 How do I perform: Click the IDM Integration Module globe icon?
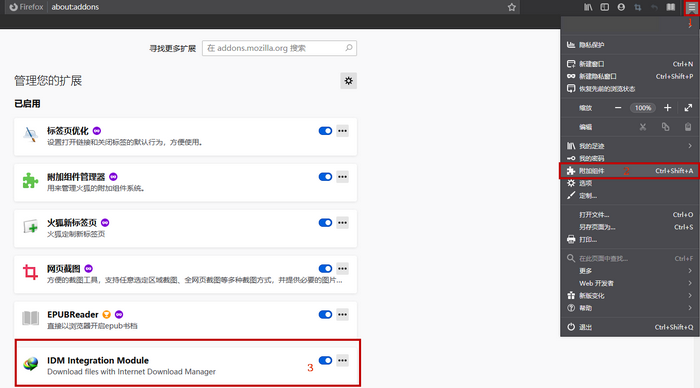point(30,364)
